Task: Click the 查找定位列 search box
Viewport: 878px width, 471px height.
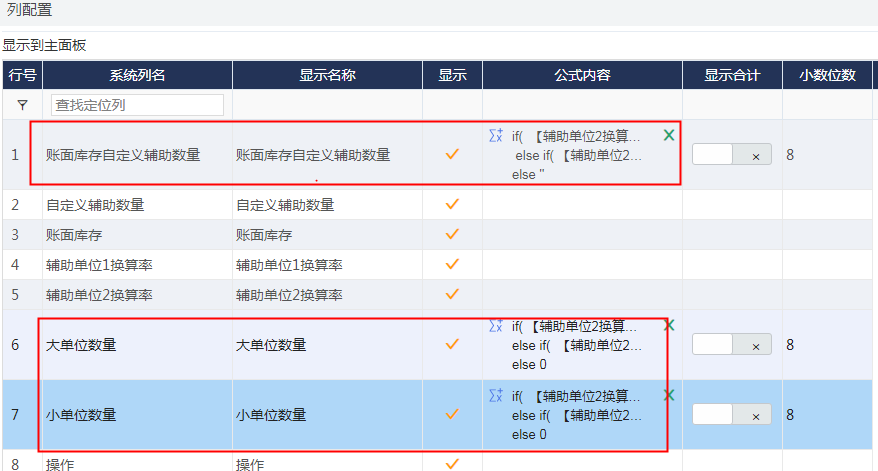Action: [137, 105]
